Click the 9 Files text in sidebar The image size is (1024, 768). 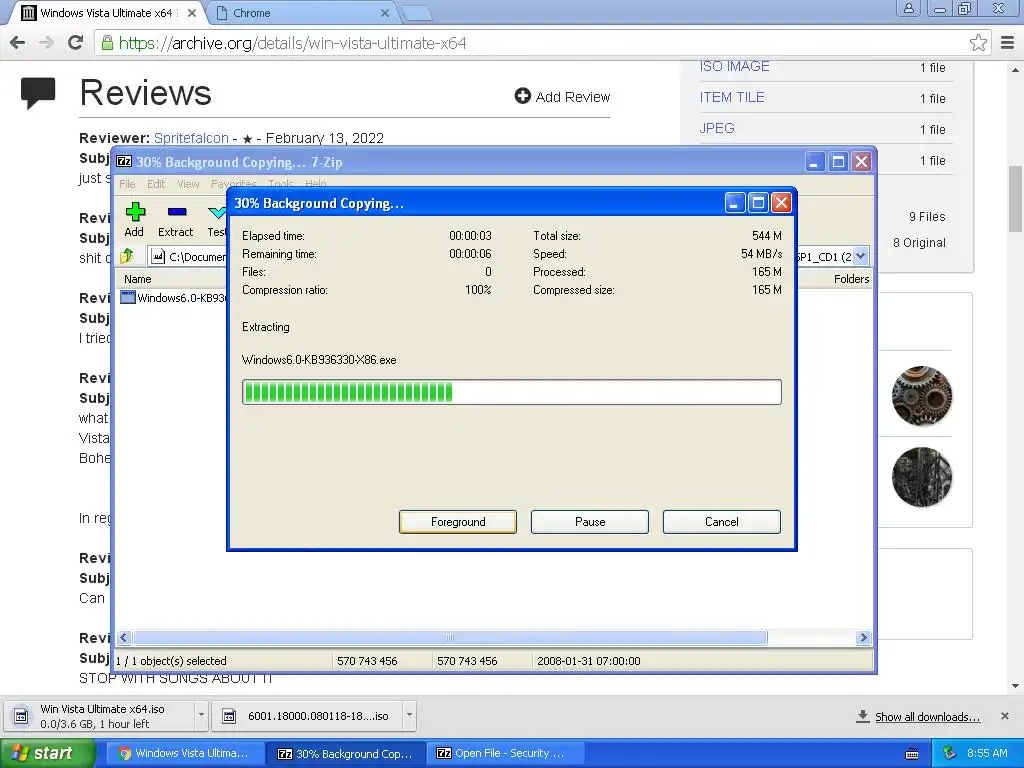927,217
